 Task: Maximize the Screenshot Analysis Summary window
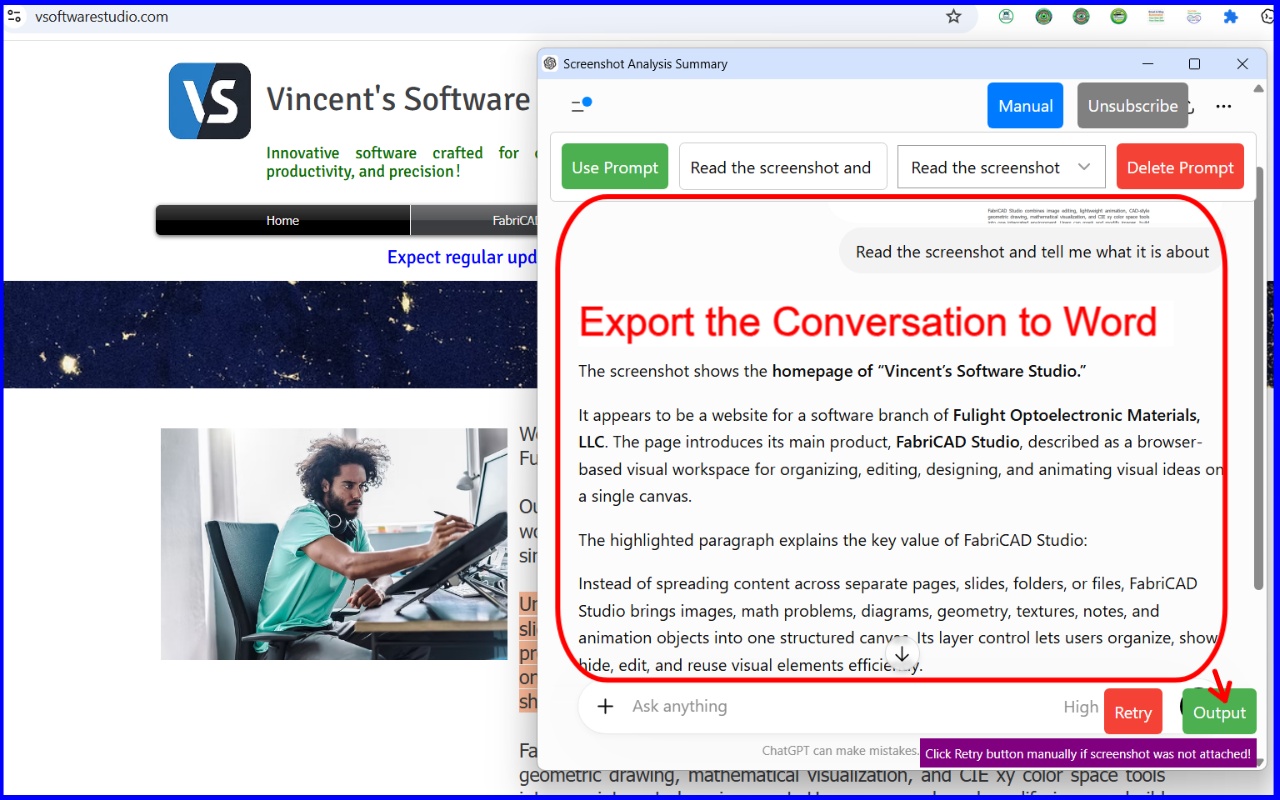tap(1194, 64)
